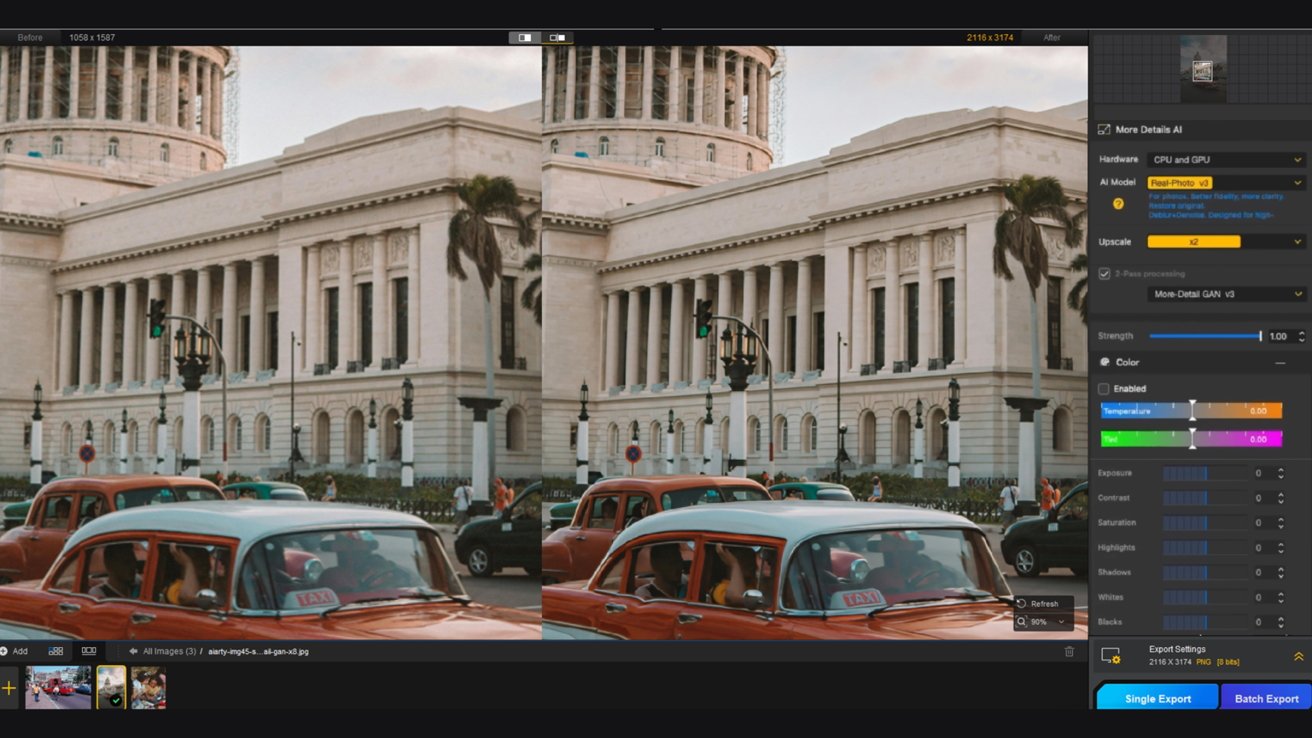Switch to grid thumbnail view
The height and width of the screenshot is (738, 1312).
(56, 651)
